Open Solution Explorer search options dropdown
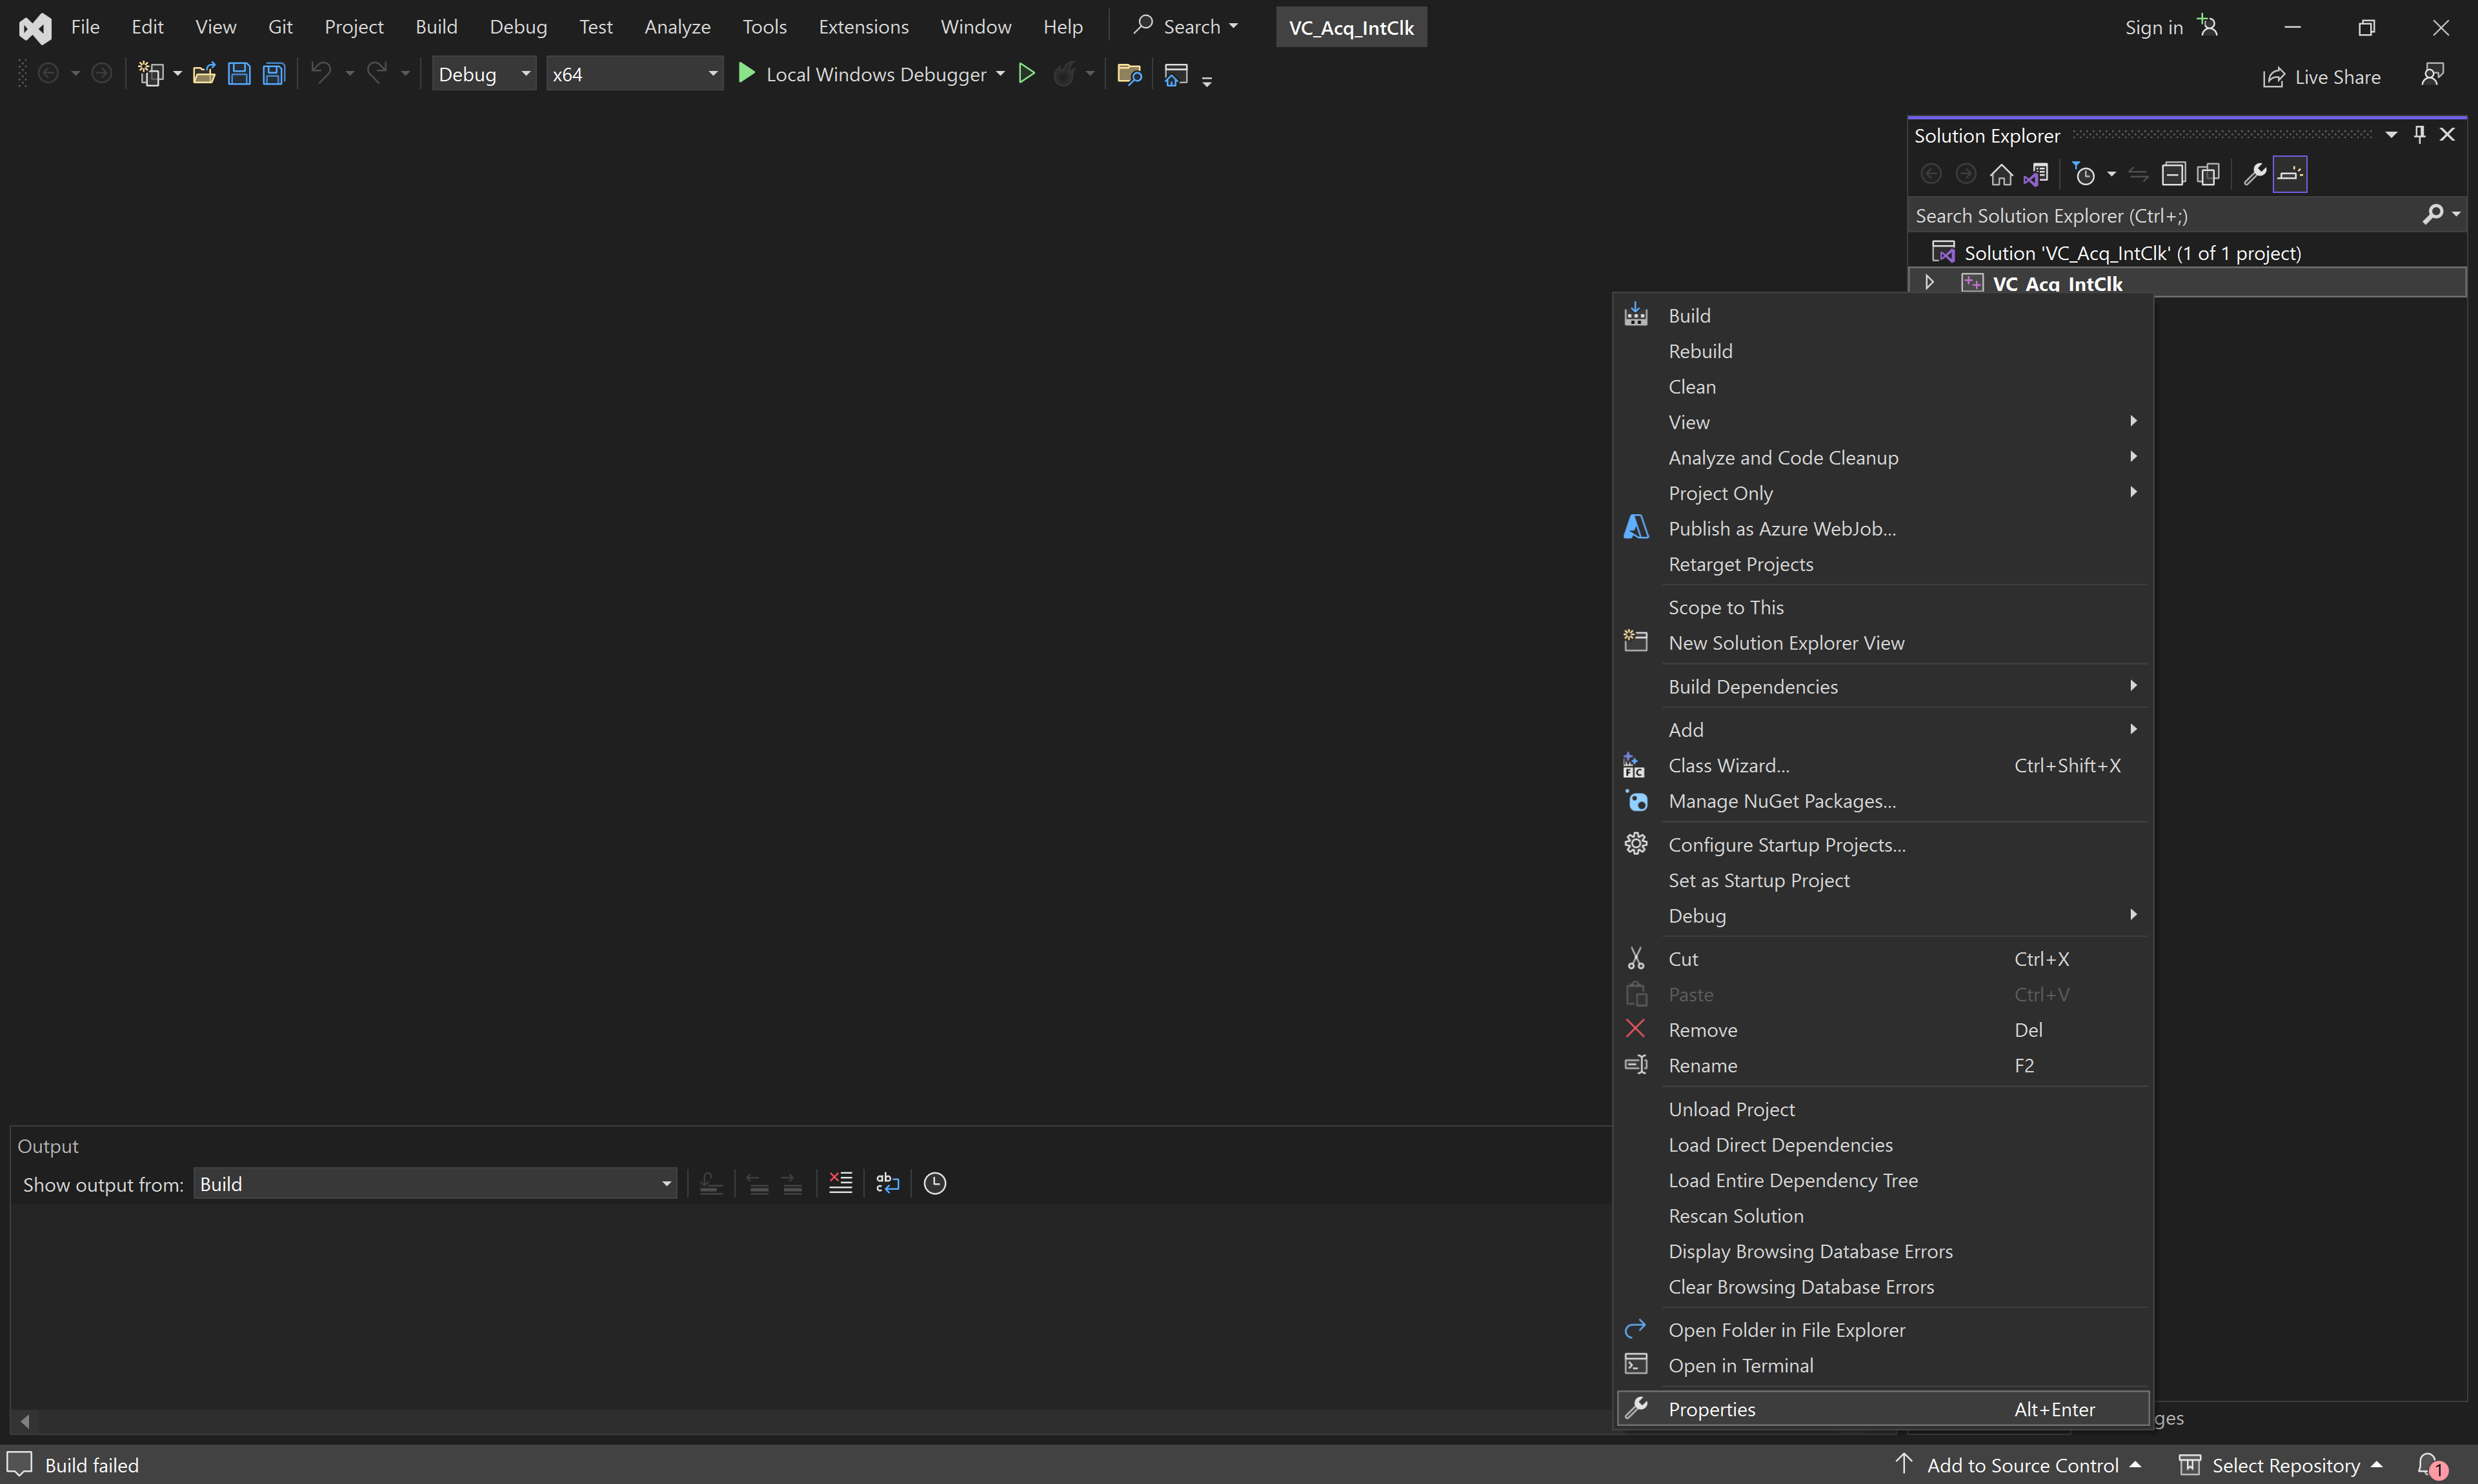Image resolution: width=2478 pixels, height=1484 pixels. point(2456,215)
